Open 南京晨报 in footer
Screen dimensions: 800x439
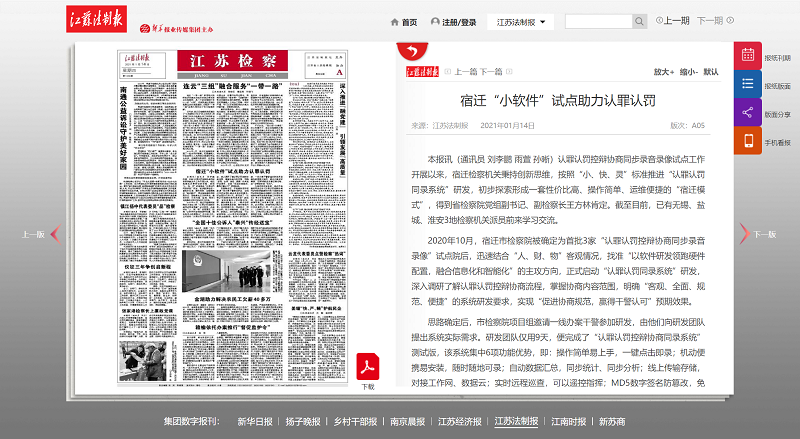pyautogui.click(x=408, y=422)
